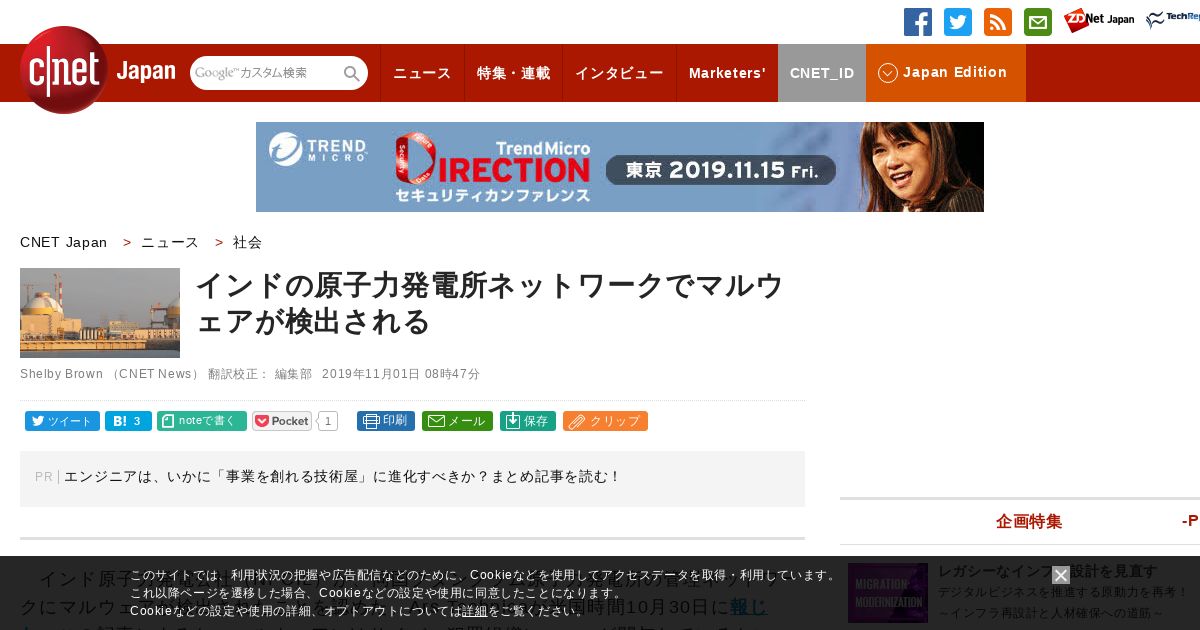Click the search magnifier icon
Viewport: 1200px width, 630px height.
point(352,73)
